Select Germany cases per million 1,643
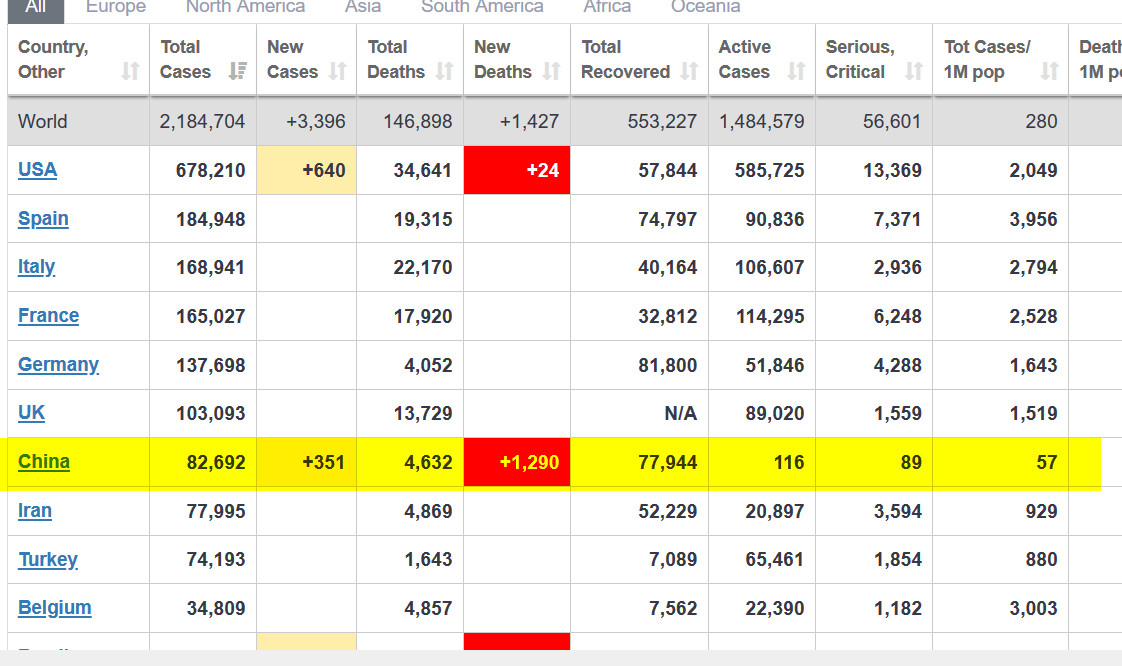 point(1033,365)
